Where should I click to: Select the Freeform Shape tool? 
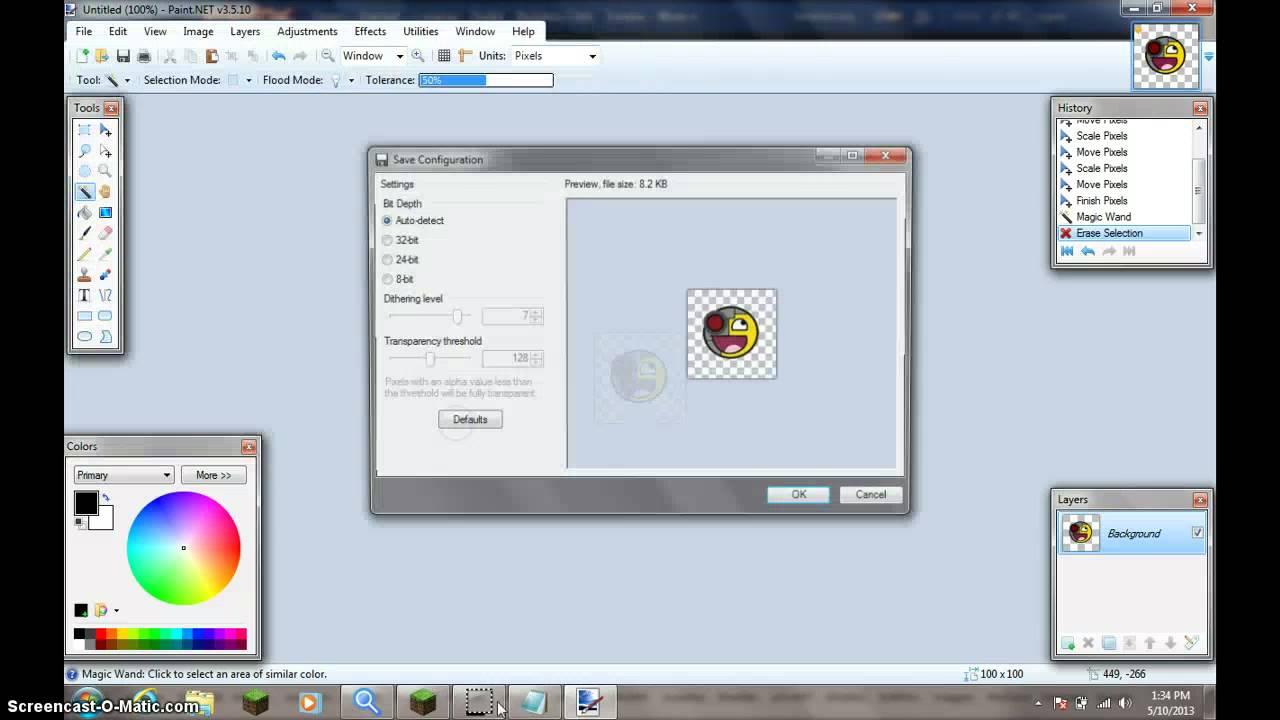coord(105,337)
